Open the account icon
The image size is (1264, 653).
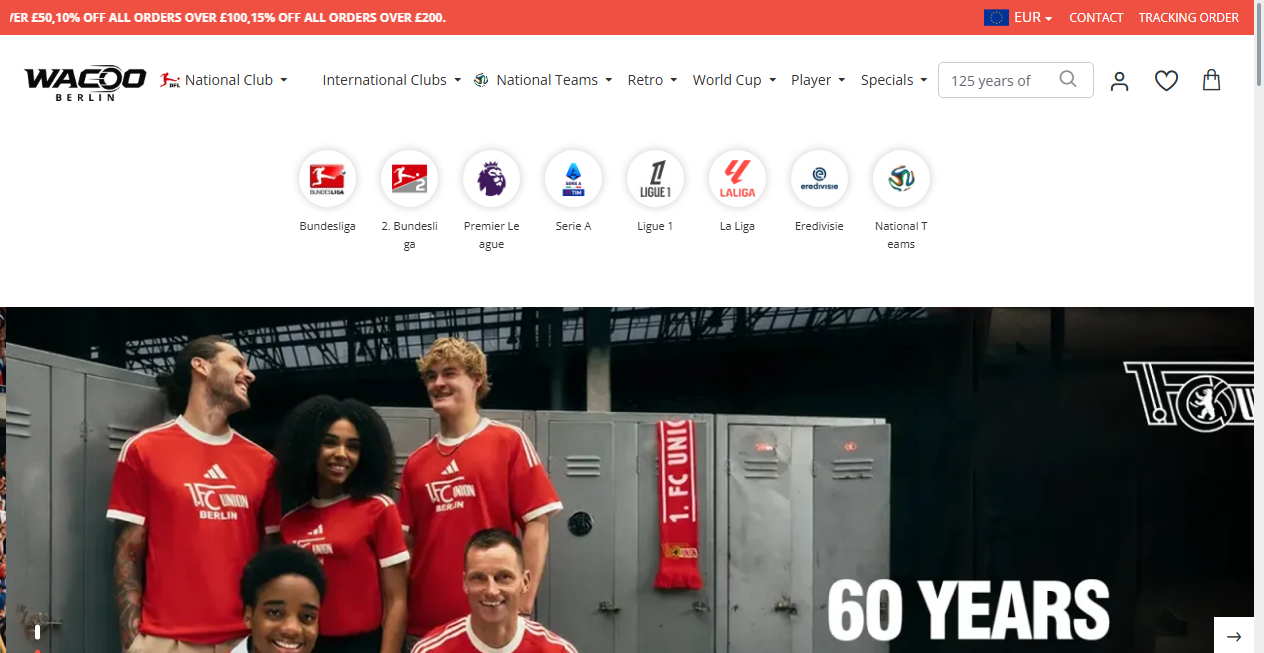tap(1119, 80)
